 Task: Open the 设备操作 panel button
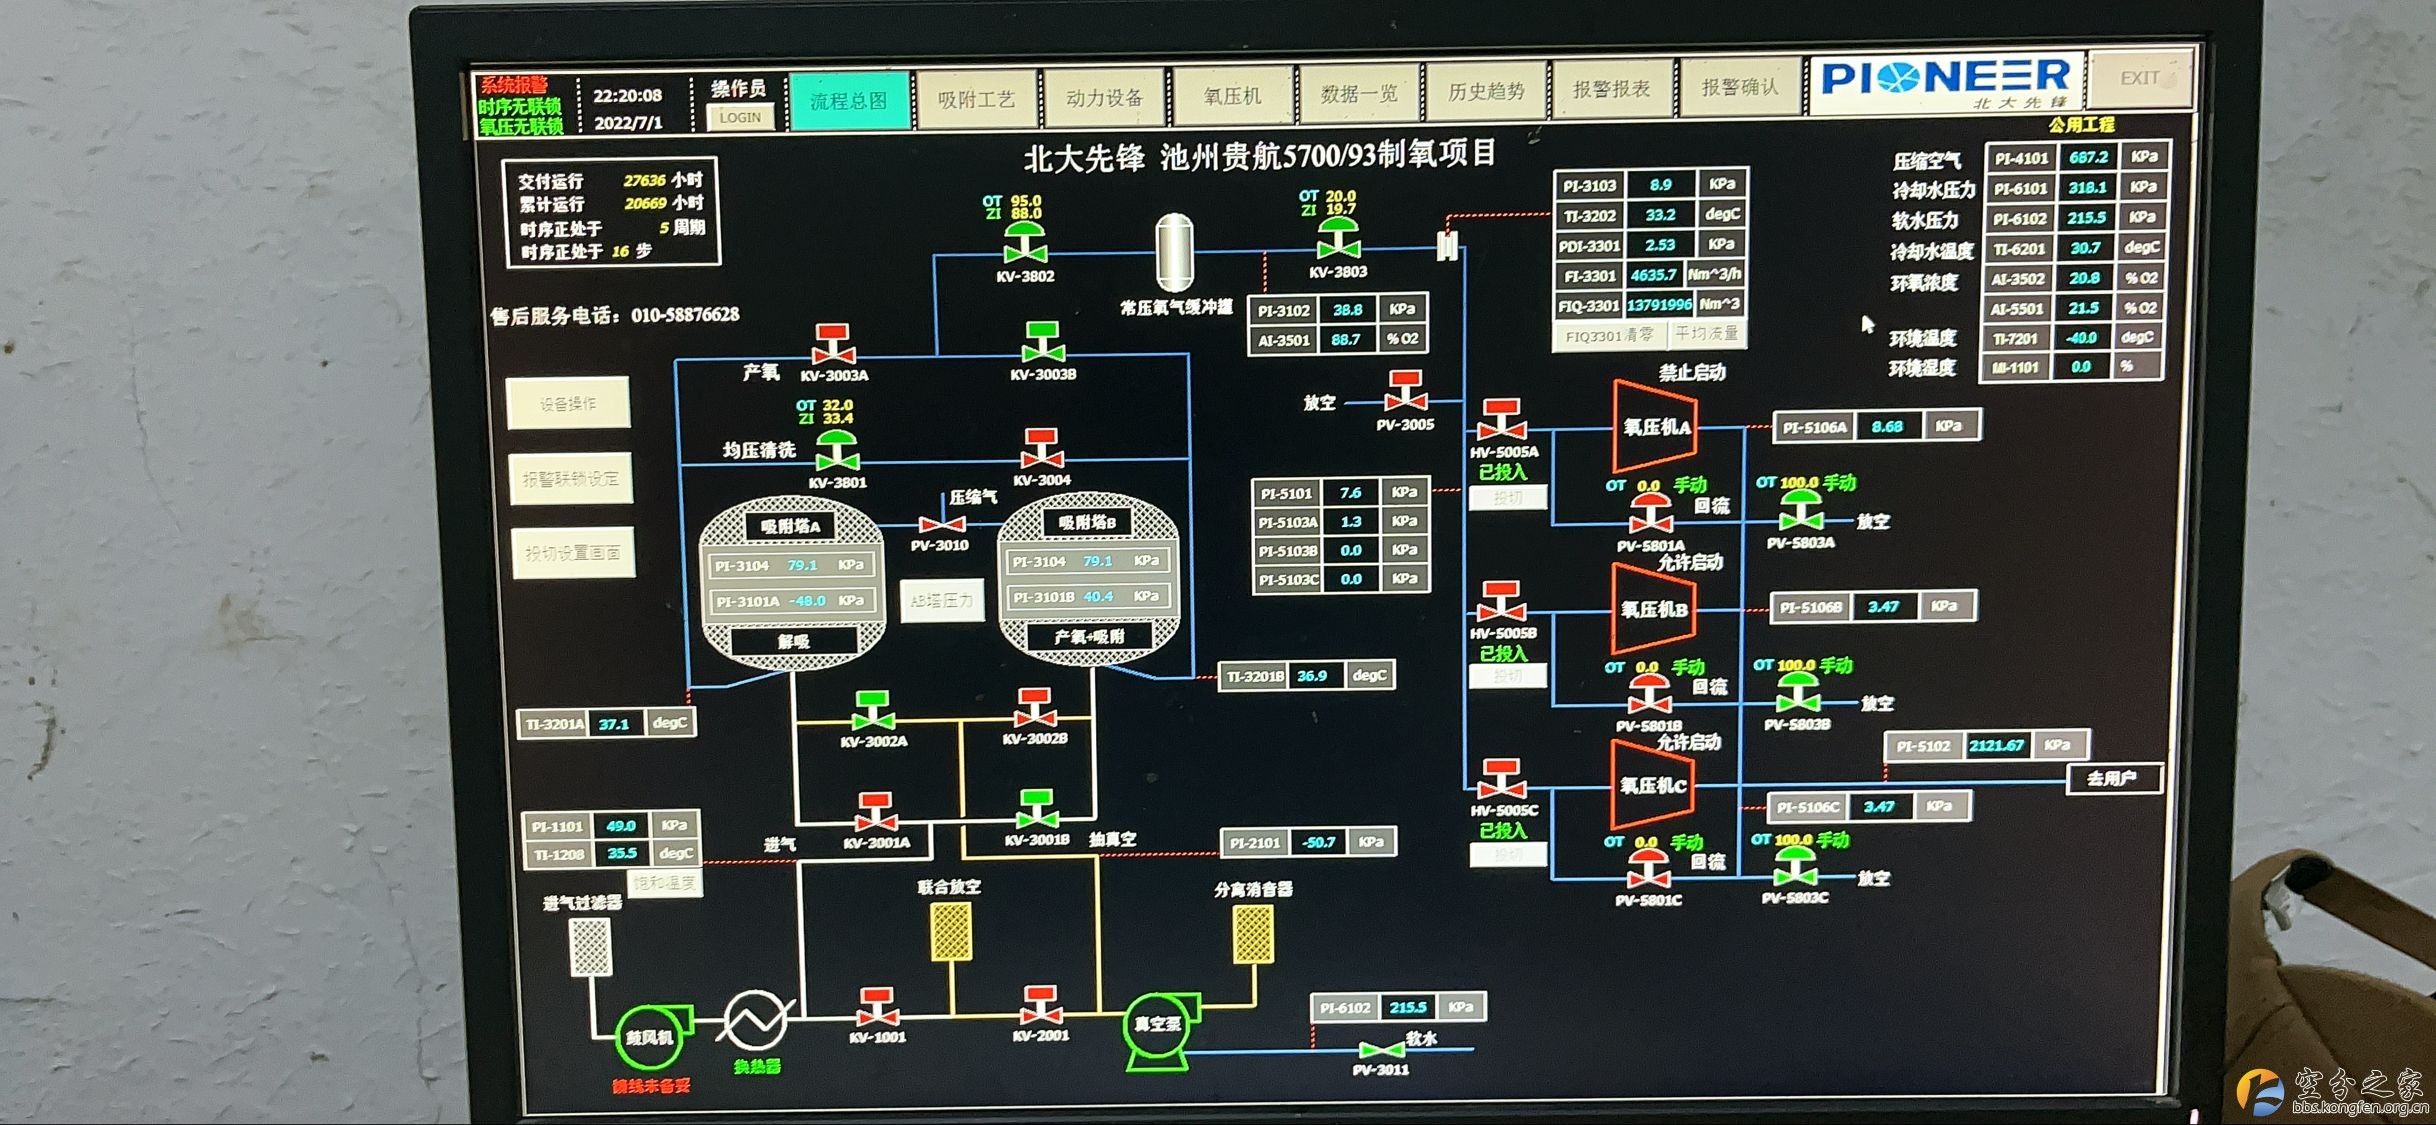(x=568, y=404)
